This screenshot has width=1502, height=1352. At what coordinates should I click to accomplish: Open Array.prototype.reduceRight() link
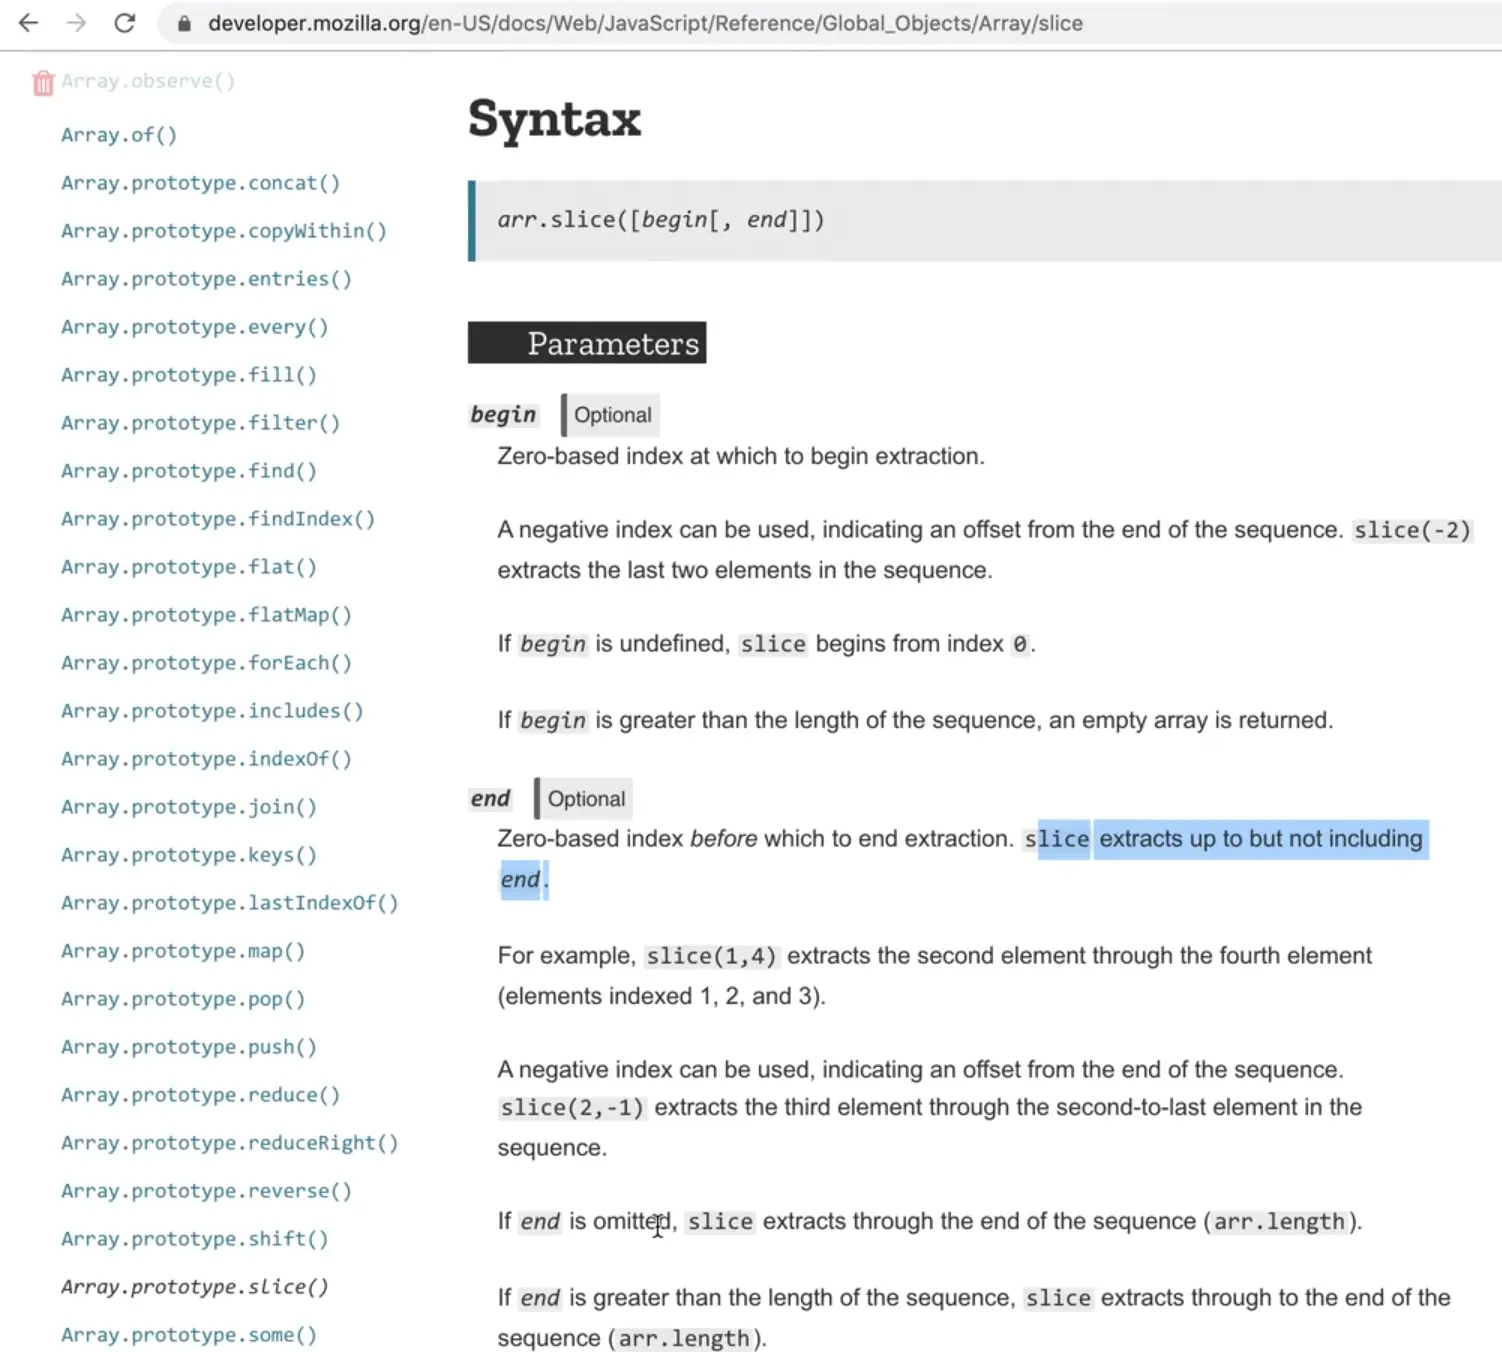(229, 1143)
